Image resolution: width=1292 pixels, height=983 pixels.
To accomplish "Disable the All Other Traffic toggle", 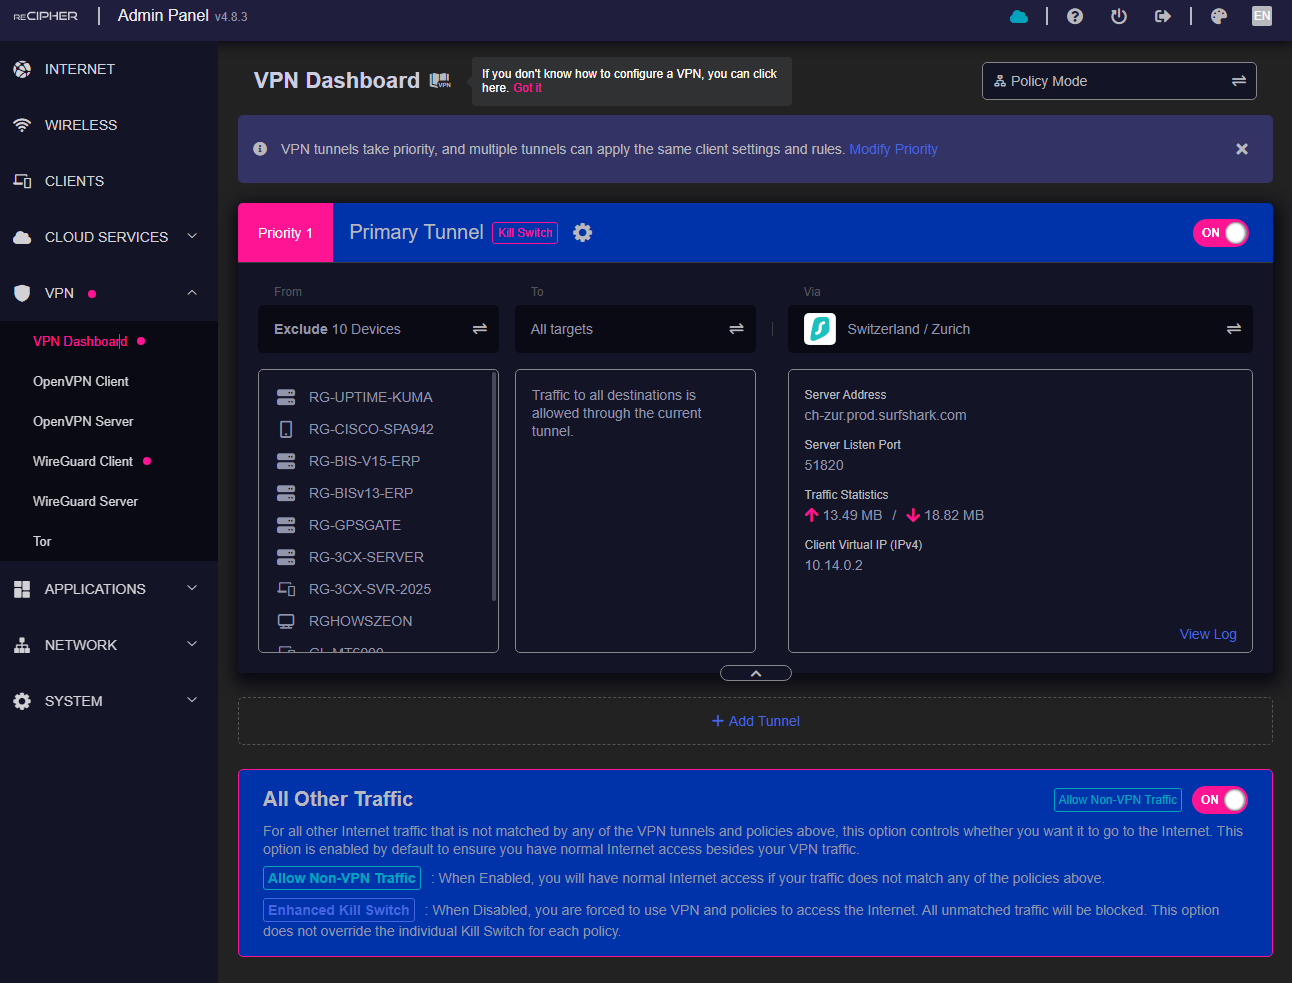I will pos(1220,800).
